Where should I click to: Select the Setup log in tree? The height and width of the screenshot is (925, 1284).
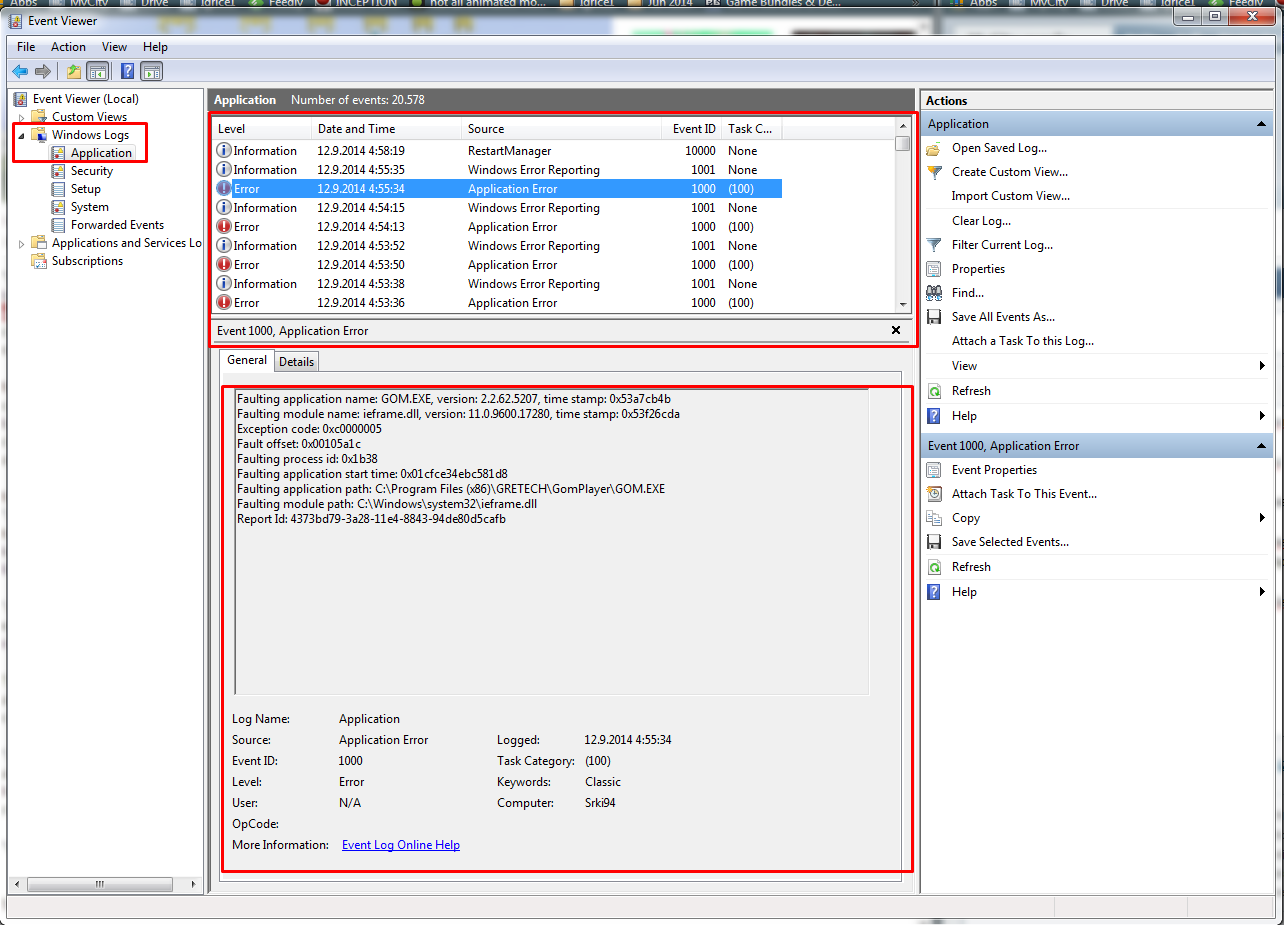[86, 189]
